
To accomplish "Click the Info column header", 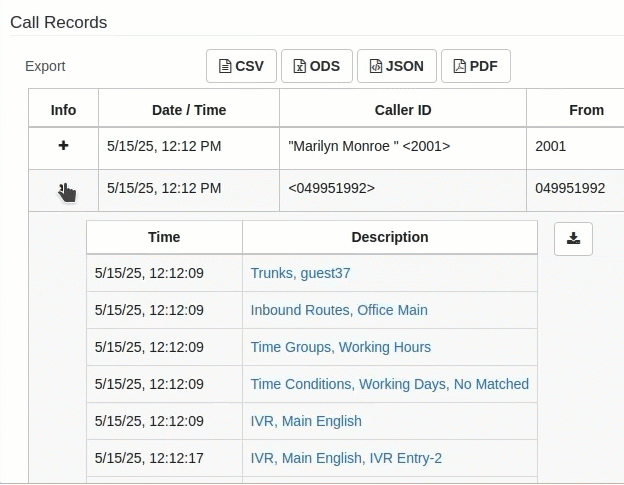I will 63,110.
